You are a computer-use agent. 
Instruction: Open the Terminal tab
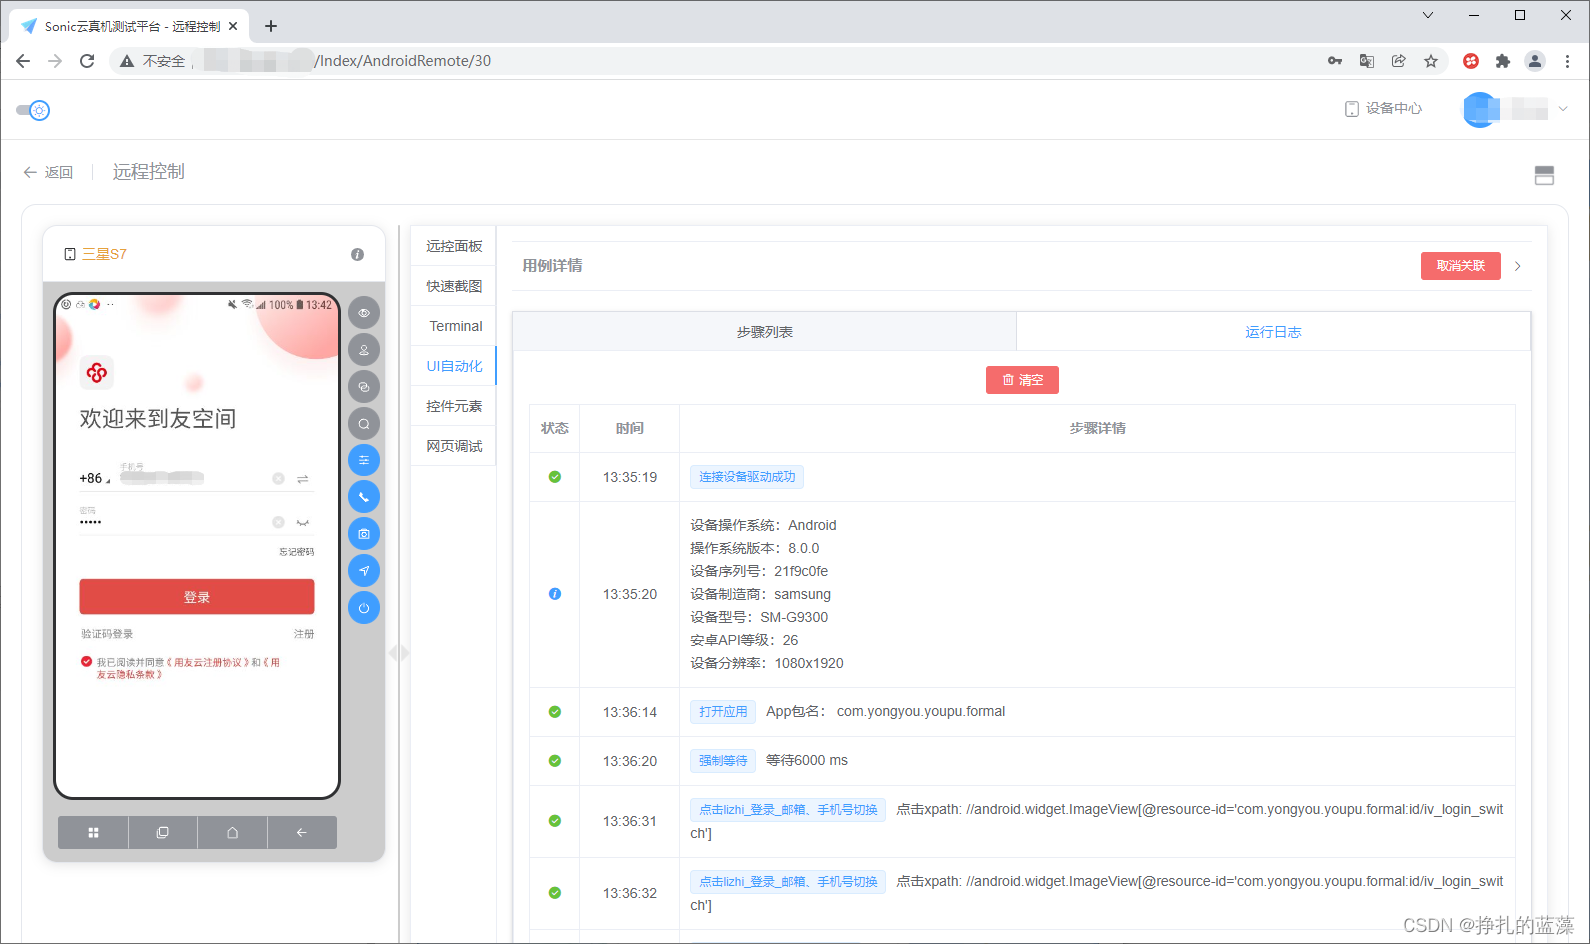[x=455, y=326]
